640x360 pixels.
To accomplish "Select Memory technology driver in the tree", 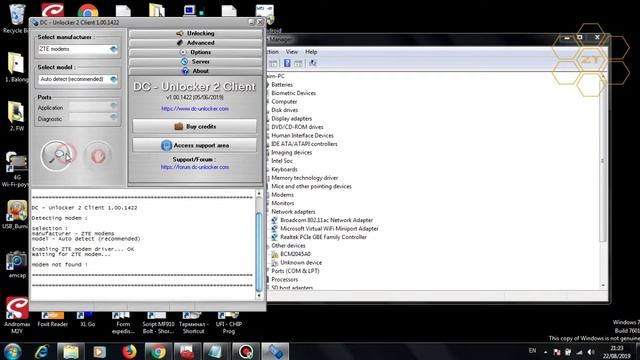I will [x=304, y=178].
